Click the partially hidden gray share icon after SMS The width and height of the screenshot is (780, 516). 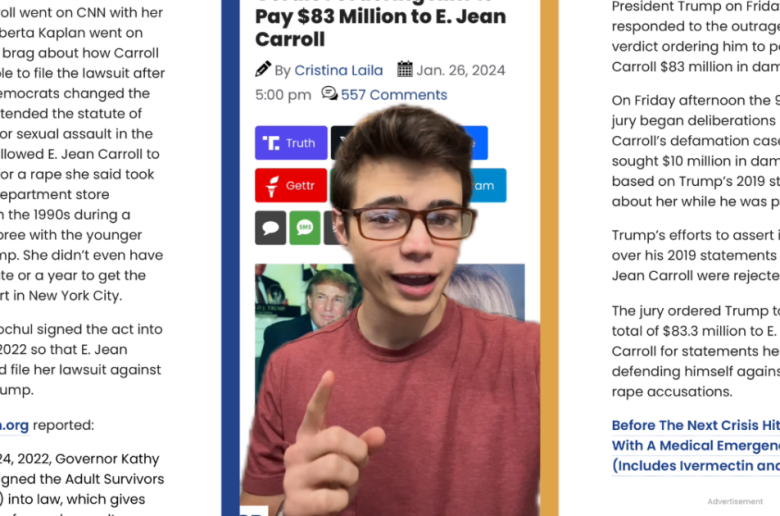point(330,228)
